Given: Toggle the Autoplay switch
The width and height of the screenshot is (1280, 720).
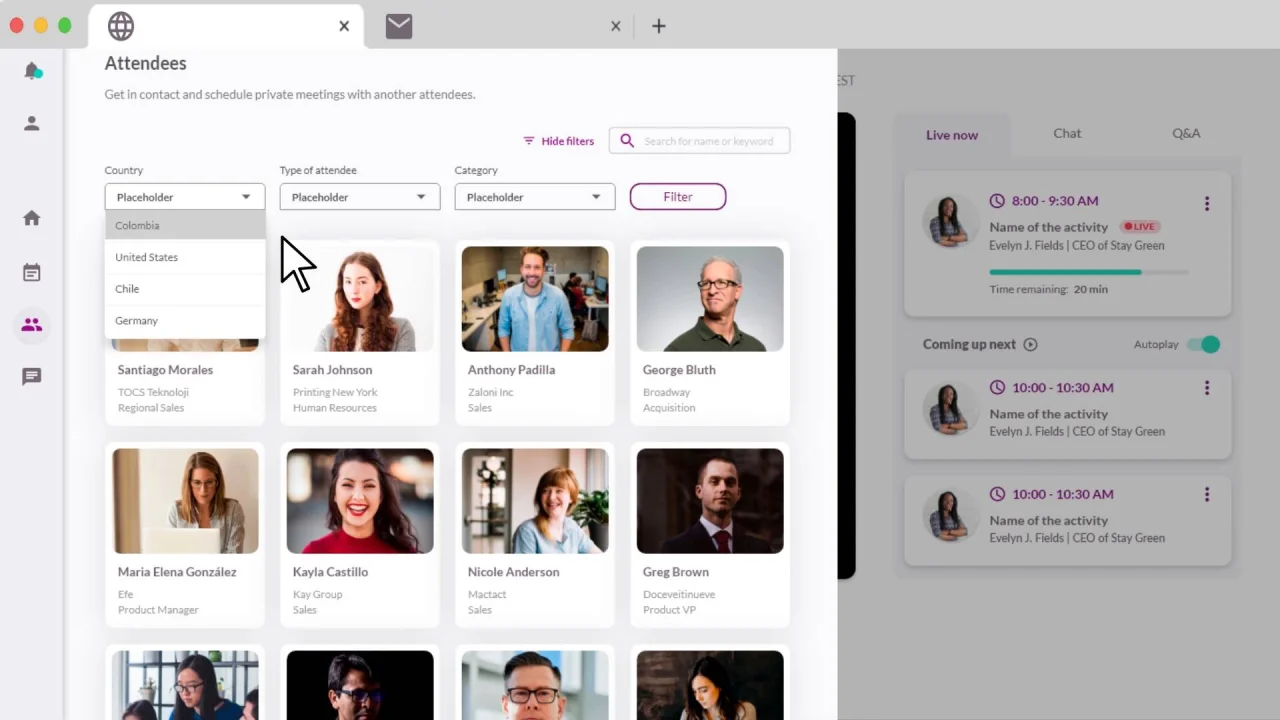Looking at the screenshot, I should 1204,344.
